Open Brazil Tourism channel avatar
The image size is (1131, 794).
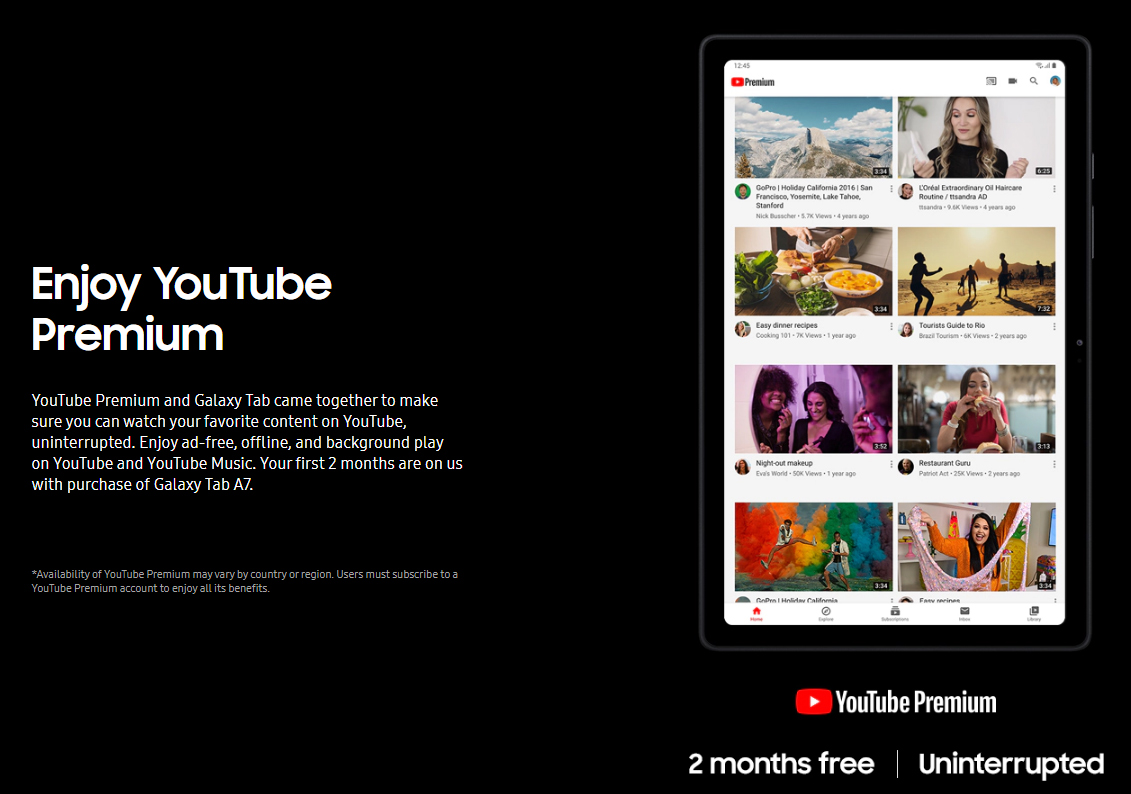tap(906, 329)
